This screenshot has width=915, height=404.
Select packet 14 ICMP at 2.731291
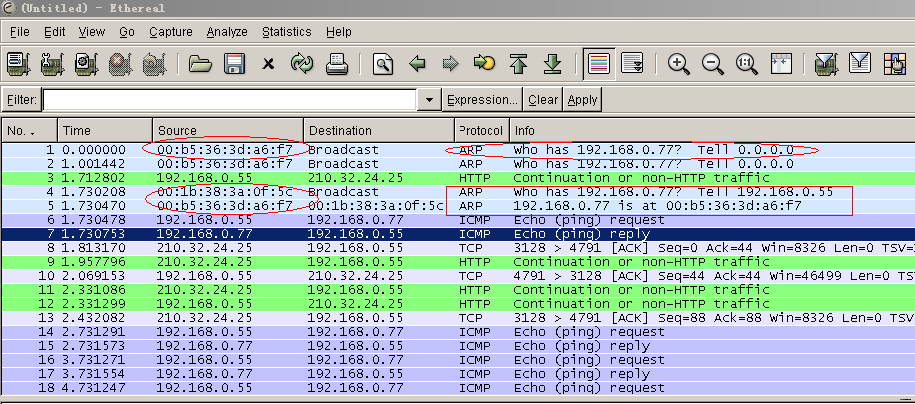[x=458, y=332]
